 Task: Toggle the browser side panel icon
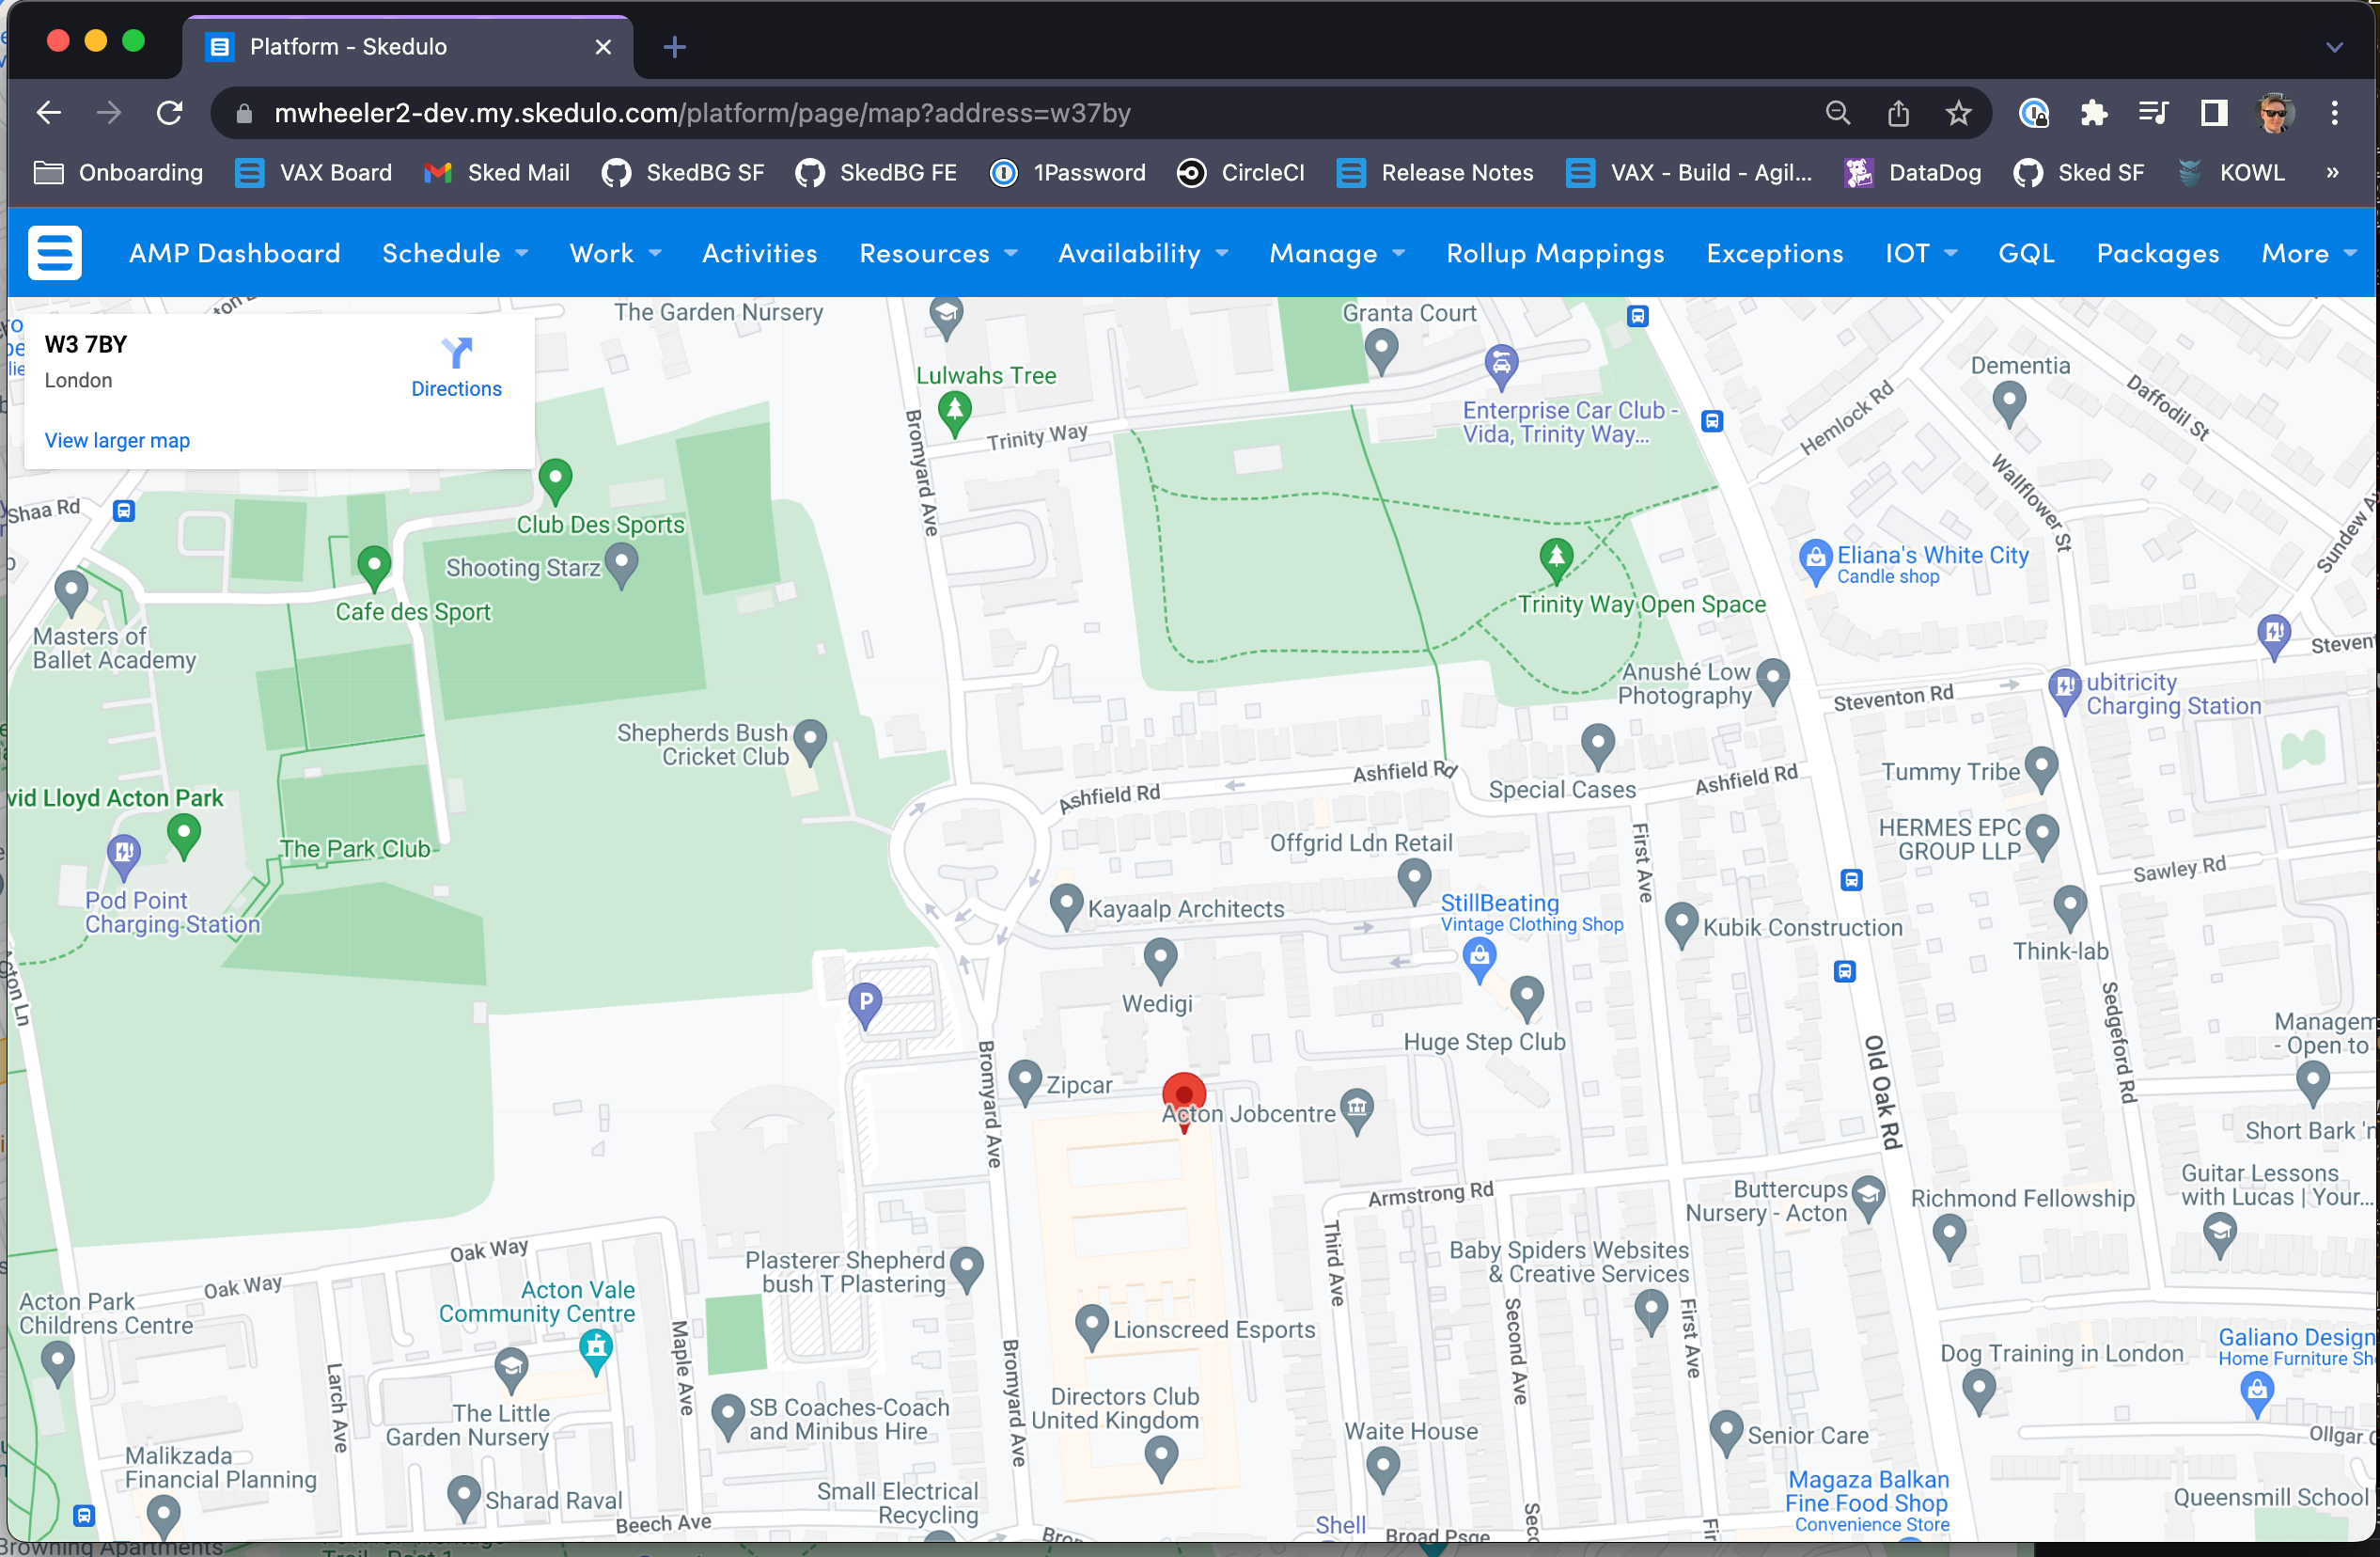[2214, 113]
